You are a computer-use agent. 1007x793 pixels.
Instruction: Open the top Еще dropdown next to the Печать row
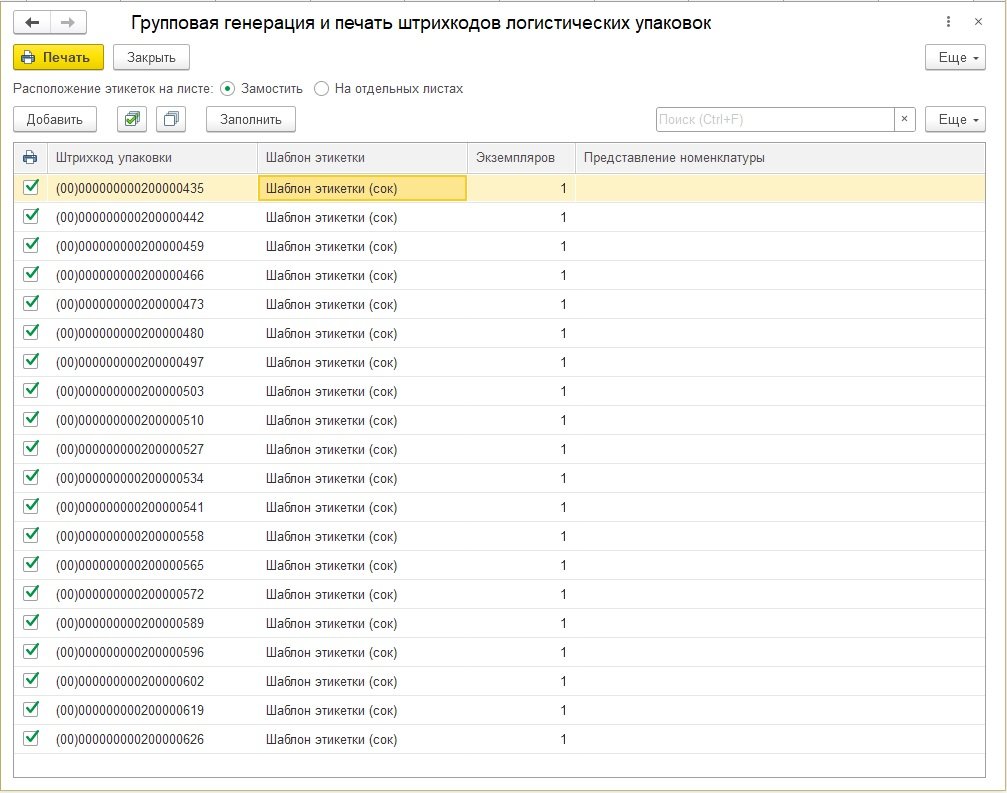tap(955, 57)
